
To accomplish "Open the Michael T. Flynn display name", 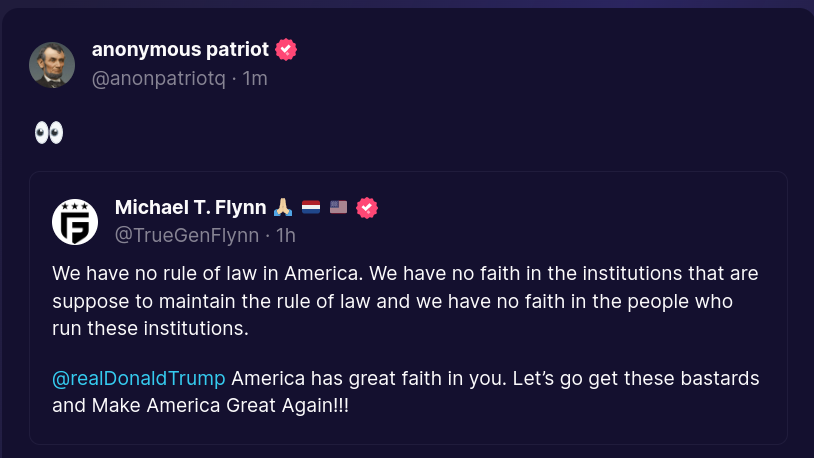I will (x=190, y=208).
